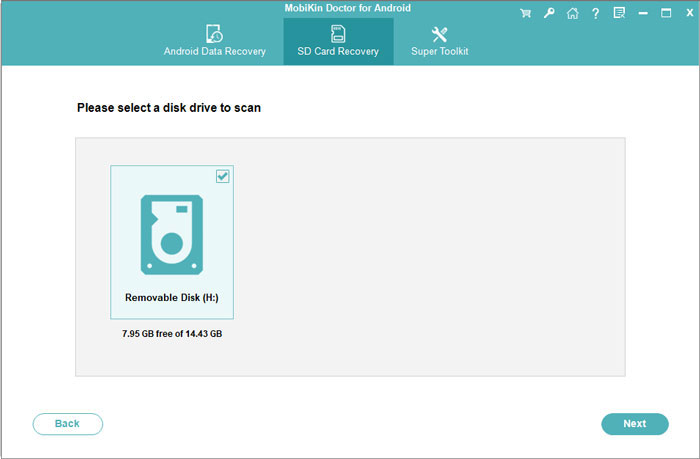Viewport: 700px width, 459px height.
Task: Click 'Please select a disk drive to scan' heading
Action: click(169, 108)
